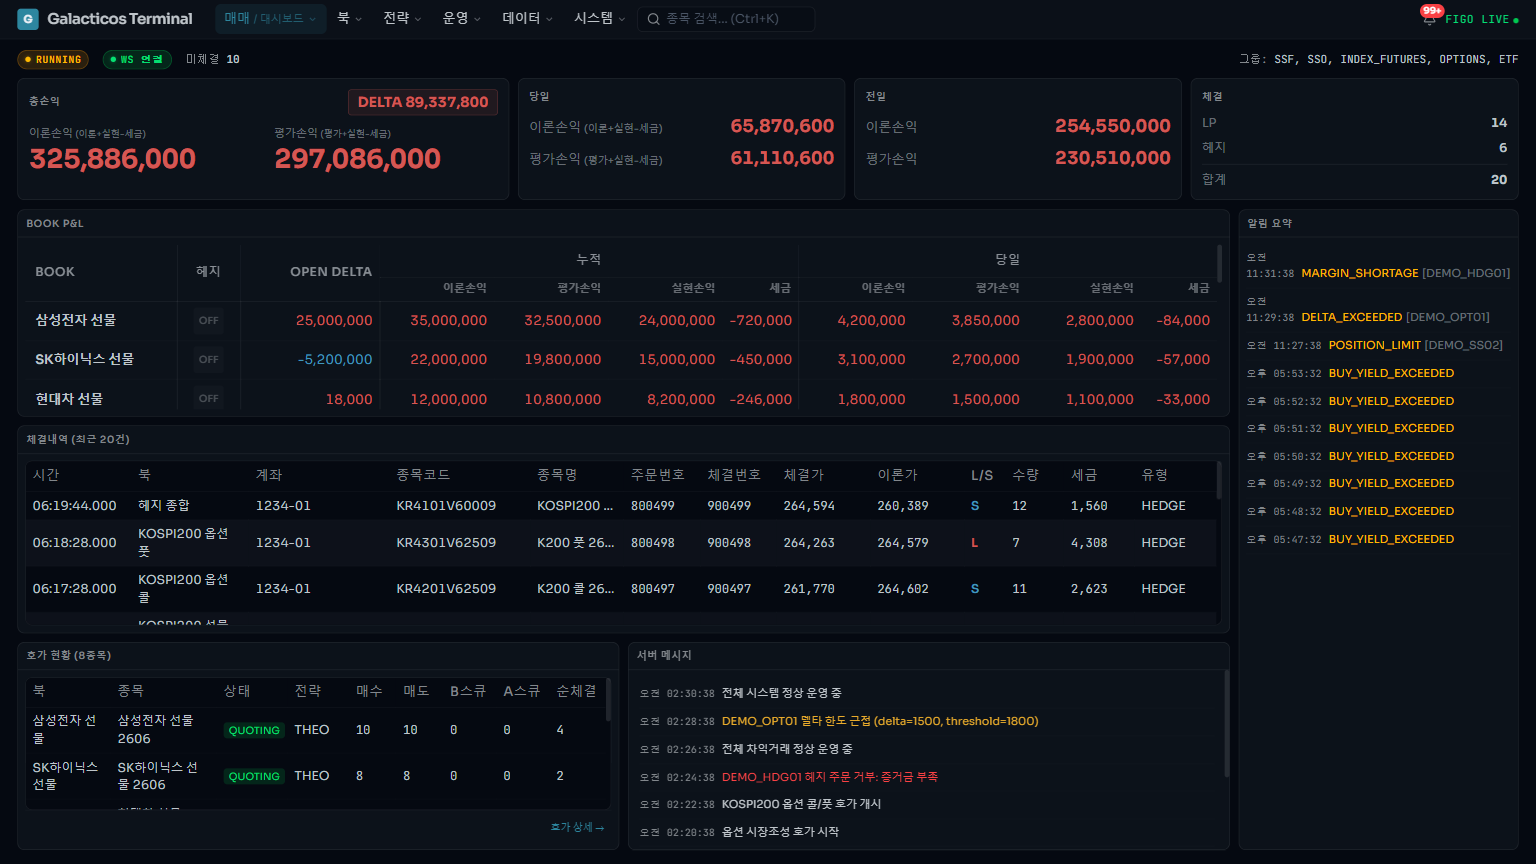1536x864 pixels.
Task: Open the 운영 menu
Action: (x=461, y=19)
